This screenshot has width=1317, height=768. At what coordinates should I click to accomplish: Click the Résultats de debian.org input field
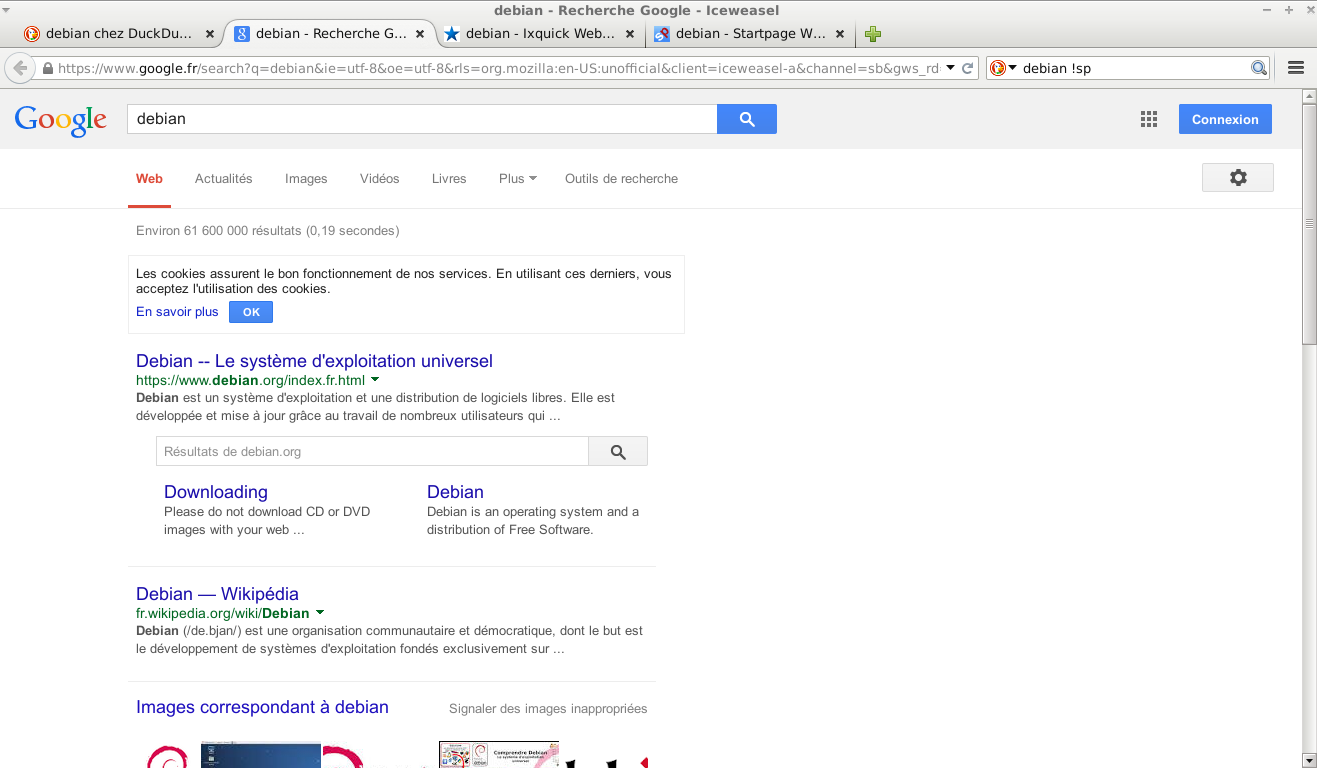pos(371,452)
